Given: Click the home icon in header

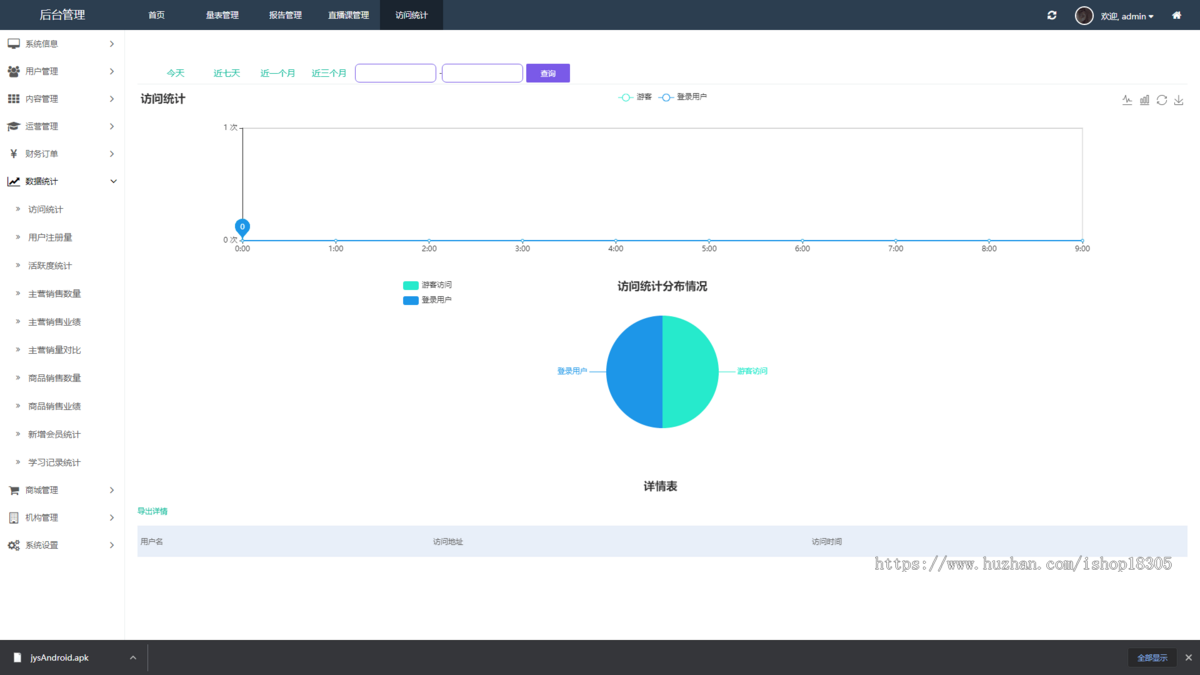Looking at the screenshot, I should 1177,15.
